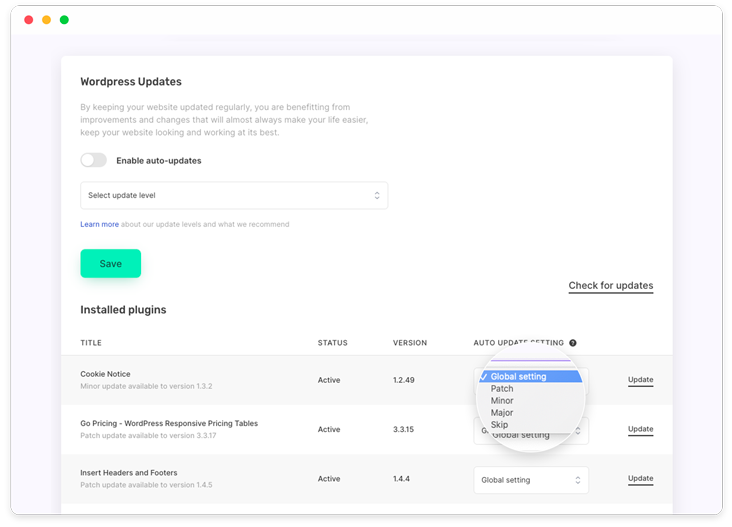This screenshot has width=732, height=527.
Task: Toggle the Enable auto-updates switch
Action: click(93, 160)
